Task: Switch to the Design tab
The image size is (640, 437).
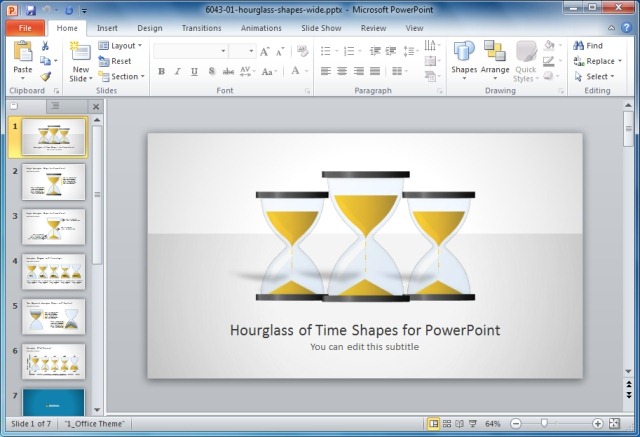Action: (150, 28)
